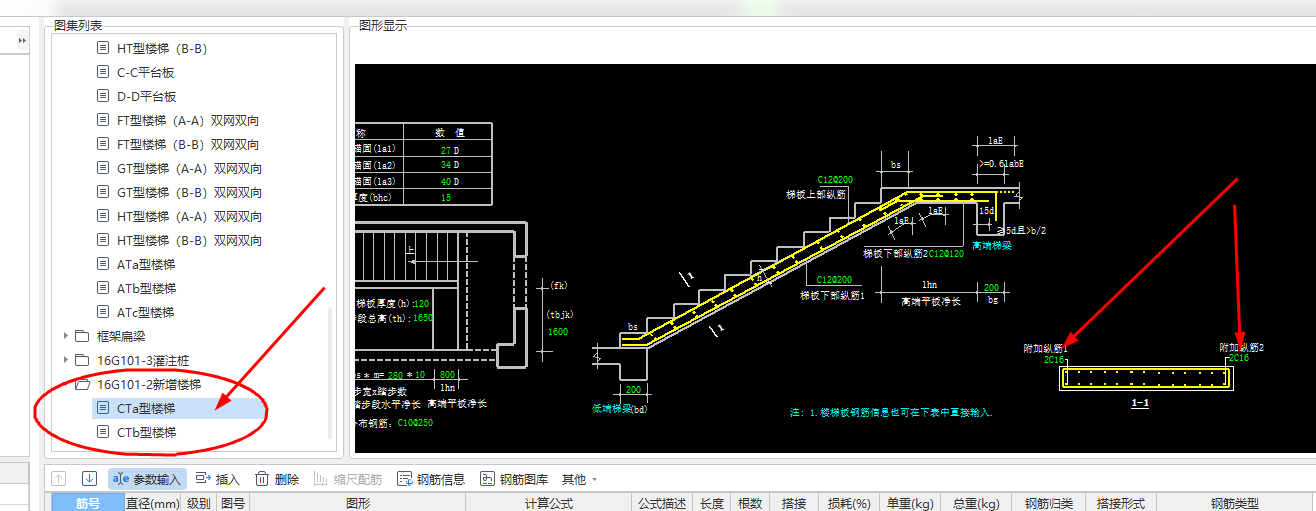Screen dimensions: 1316x511
Task: Edit 1600 tbjk dimension value
Action: [558, 330]
